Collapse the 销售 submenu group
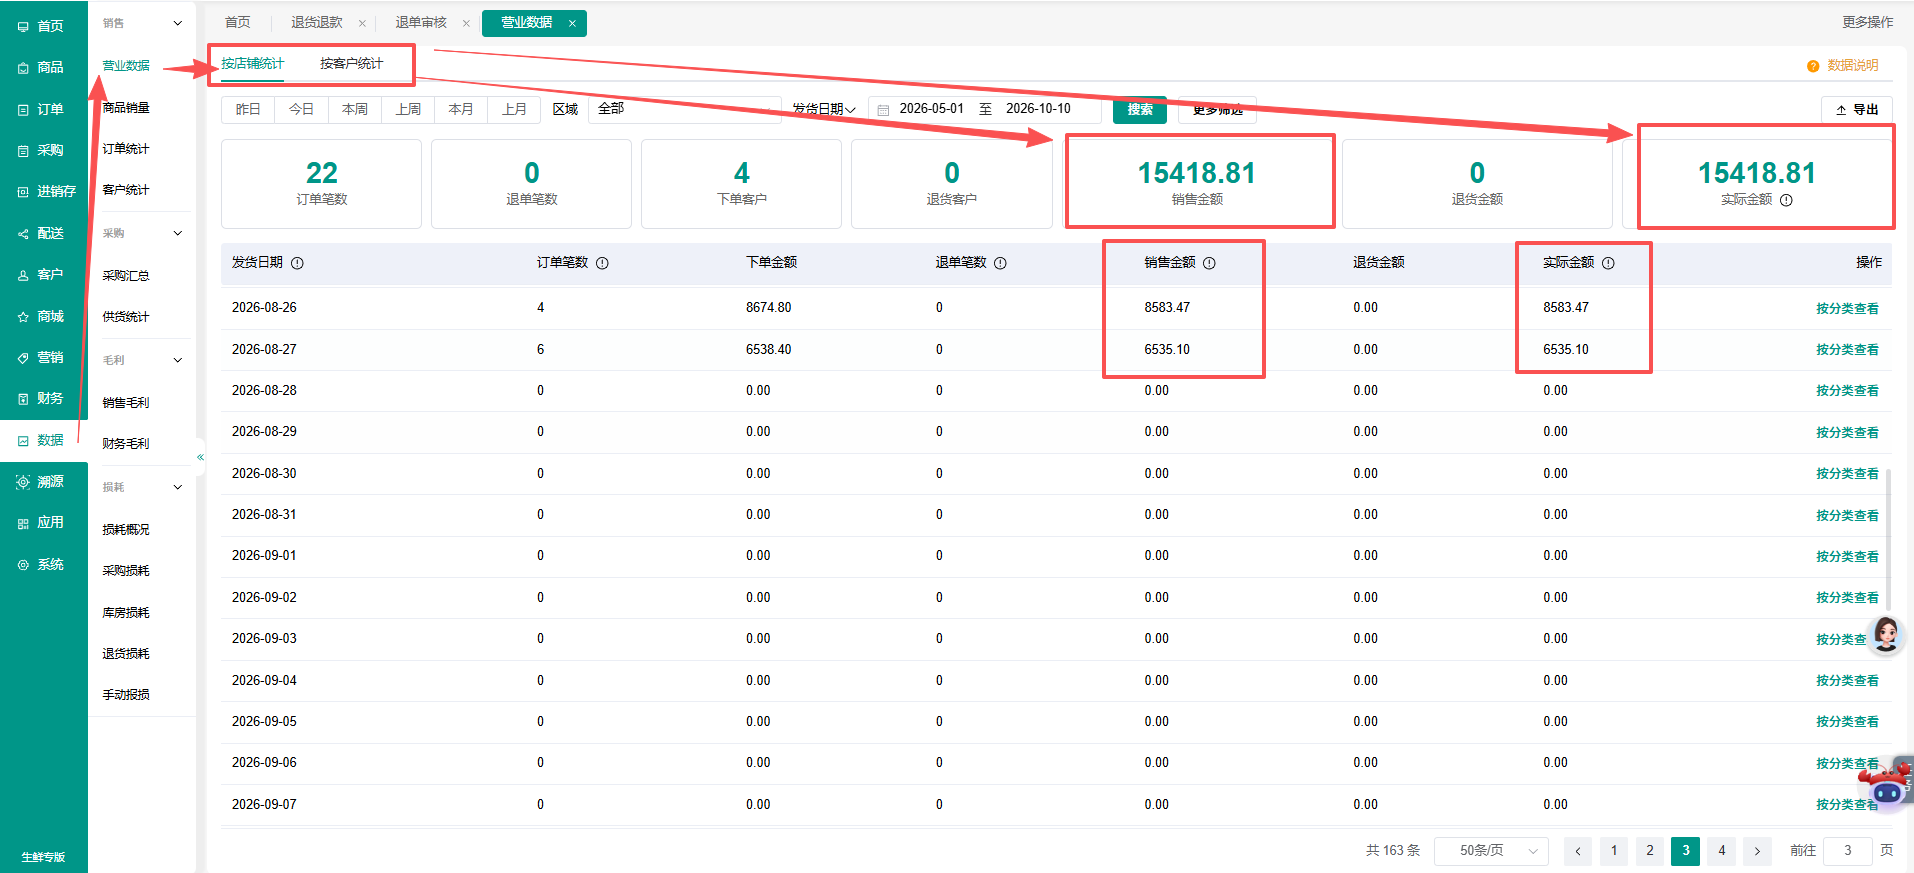This screenshot has height=873, width=1914. pyautogui.click(x=178, y=23)
